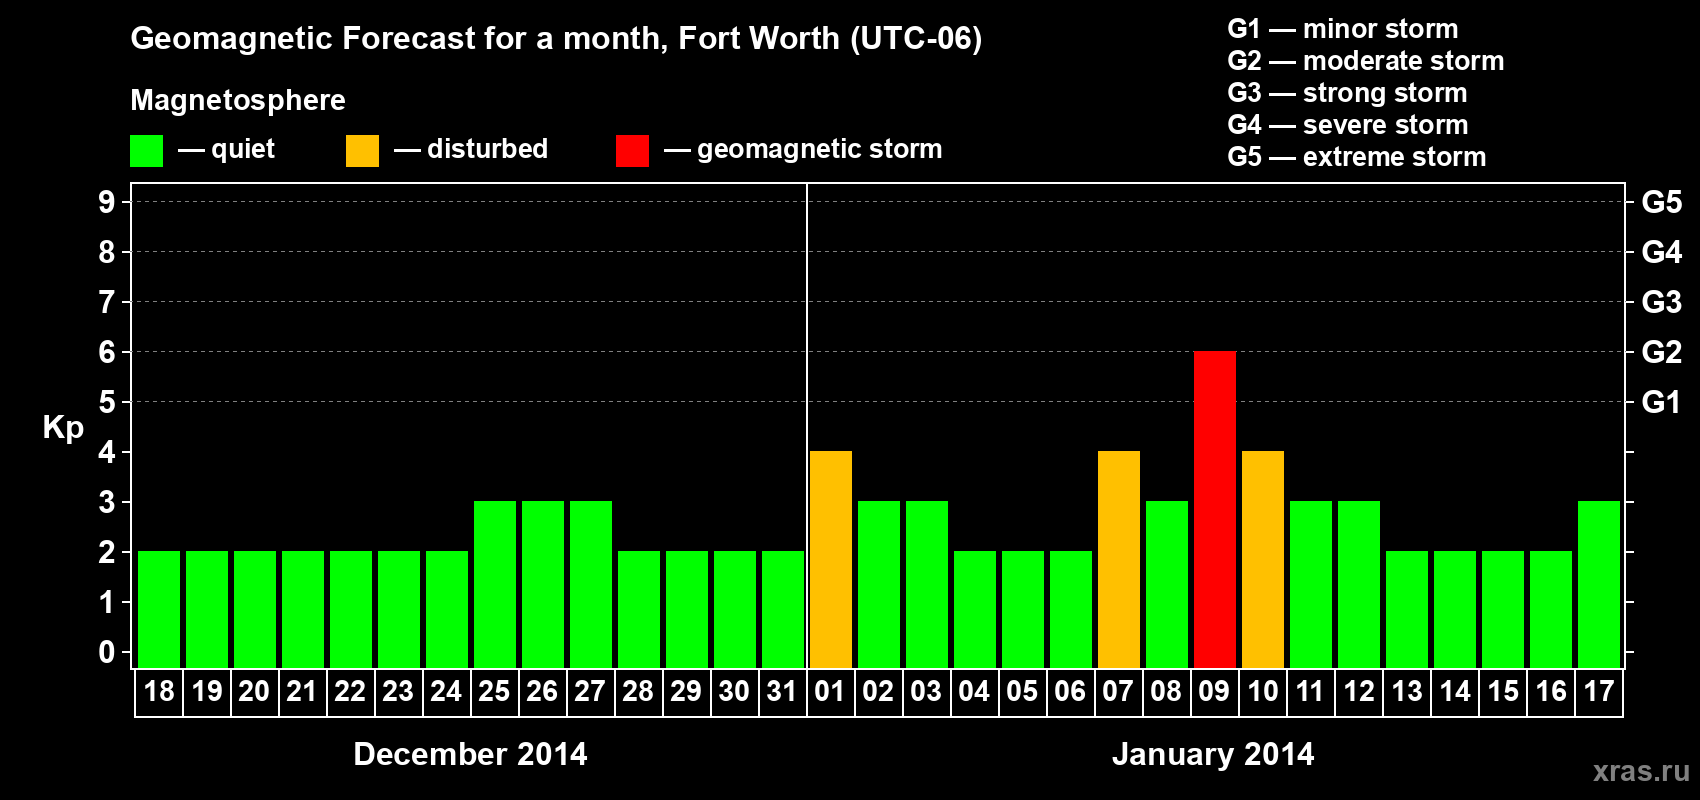The image size is (1700, 800).
Task: Click the green quiet legend swatch
Action: pos(146,151)
